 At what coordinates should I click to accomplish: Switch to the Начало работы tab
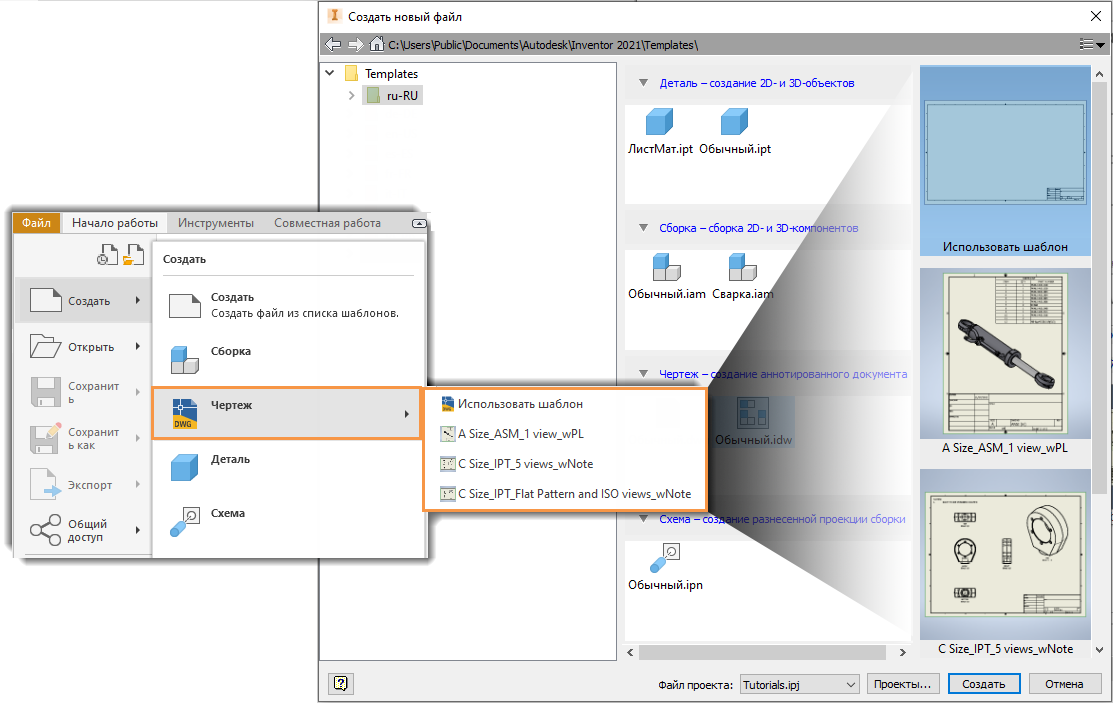click(115, 223)
